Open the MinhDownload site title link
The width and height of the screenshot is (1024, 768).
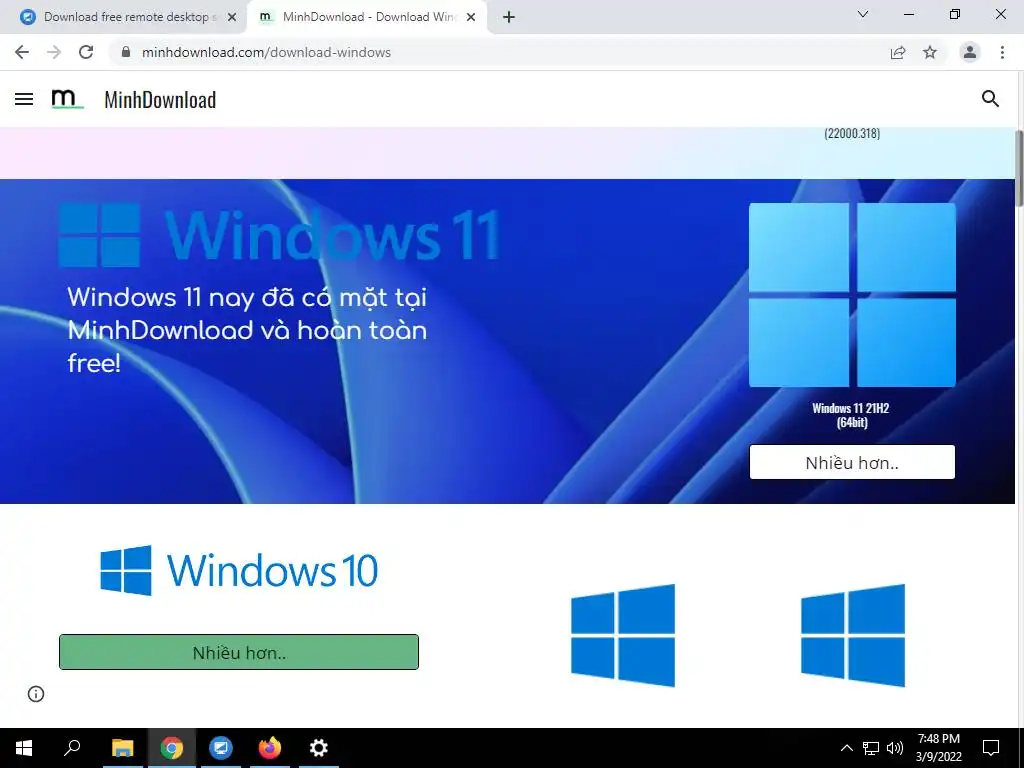click(160, 100)
